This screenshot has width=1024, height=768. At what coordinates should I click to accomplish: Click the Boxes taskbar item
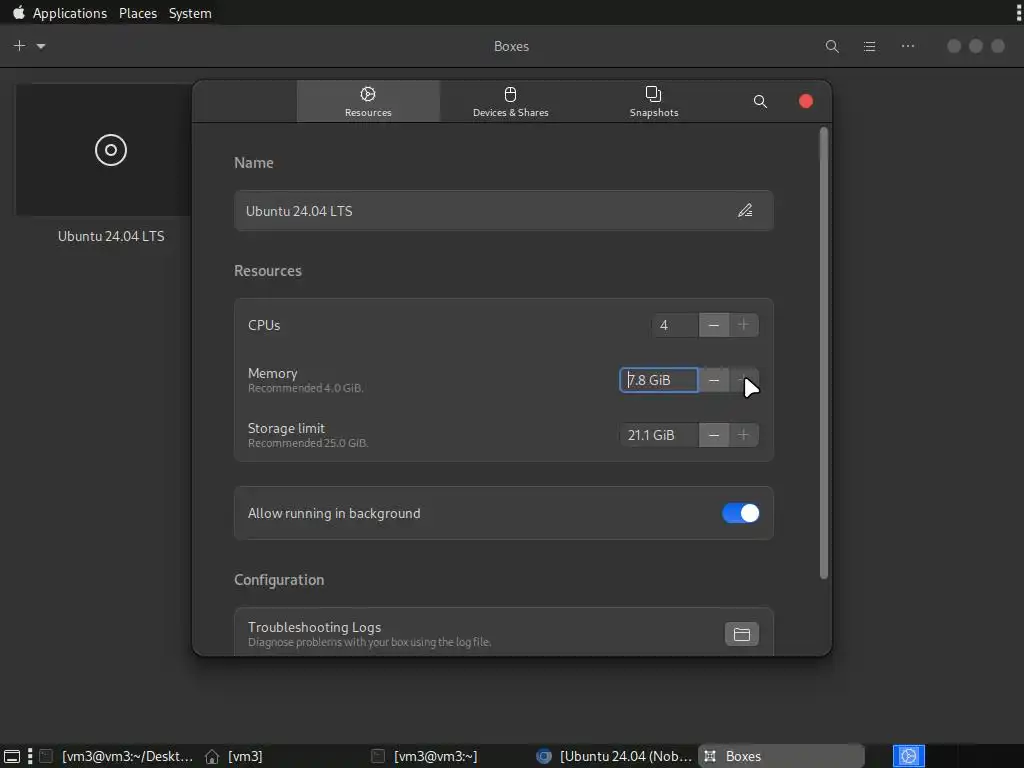click(780, 756)
